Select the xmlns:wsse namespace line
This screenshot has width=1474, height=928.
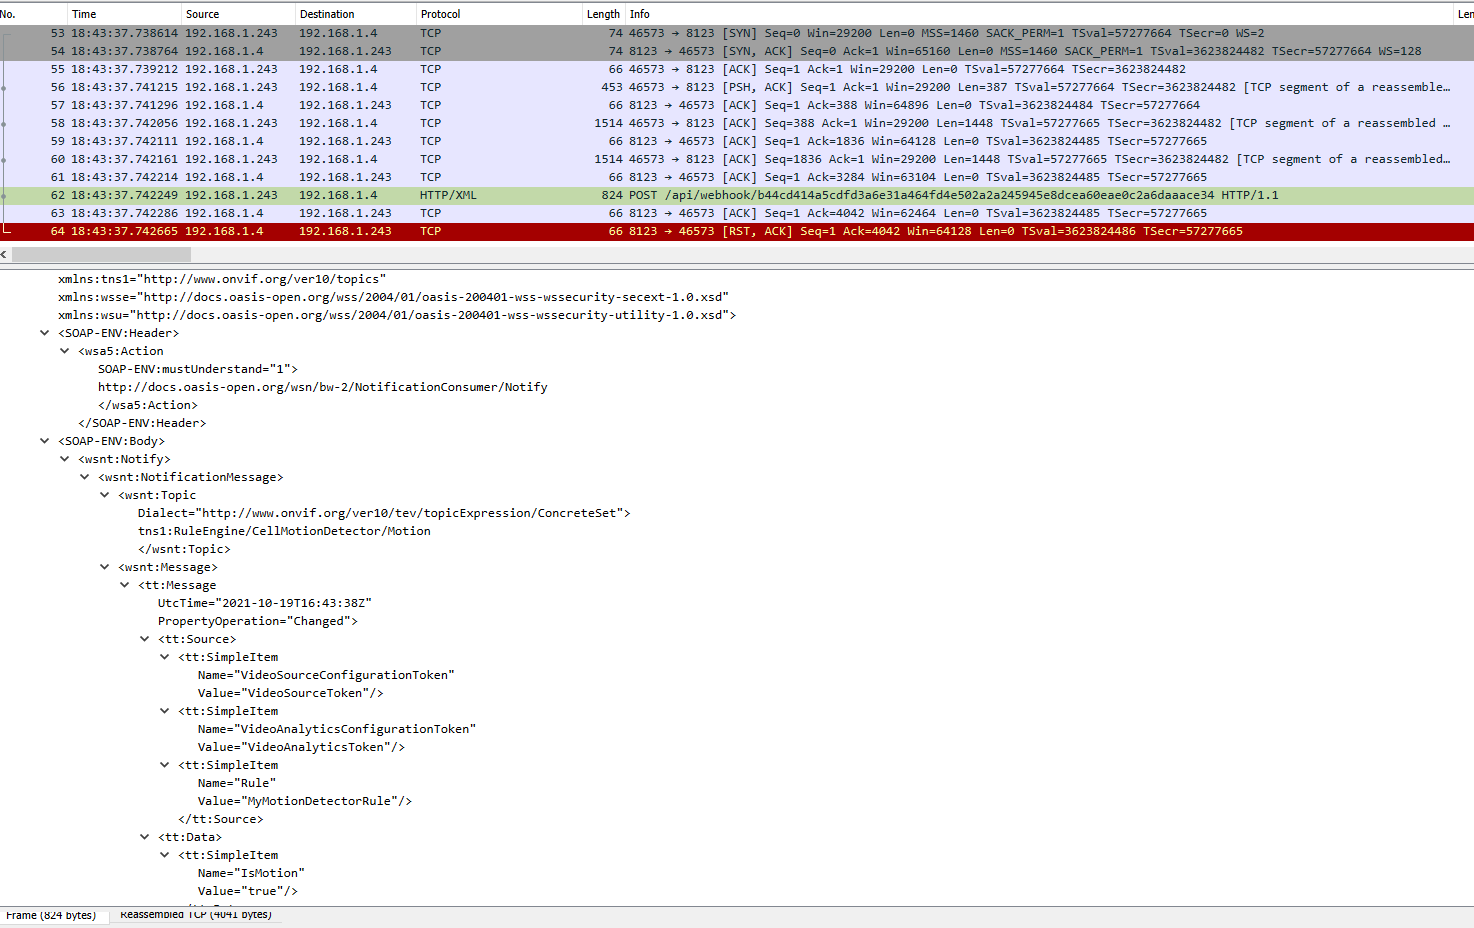click(x=393, y=297)
